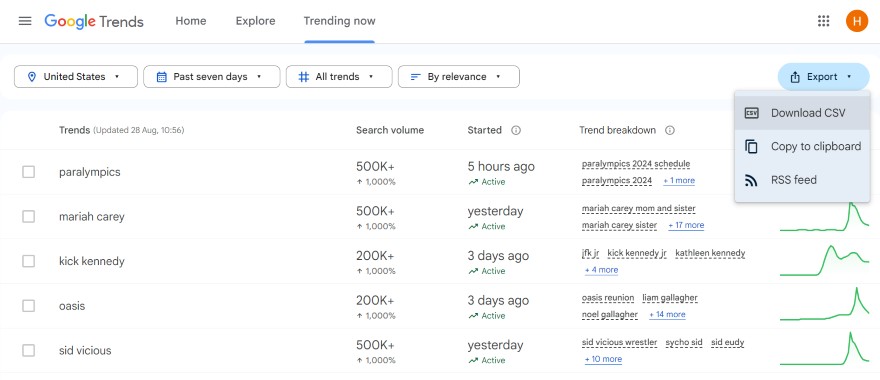Open the kick kennedy trend title

(x=91, y=261)
